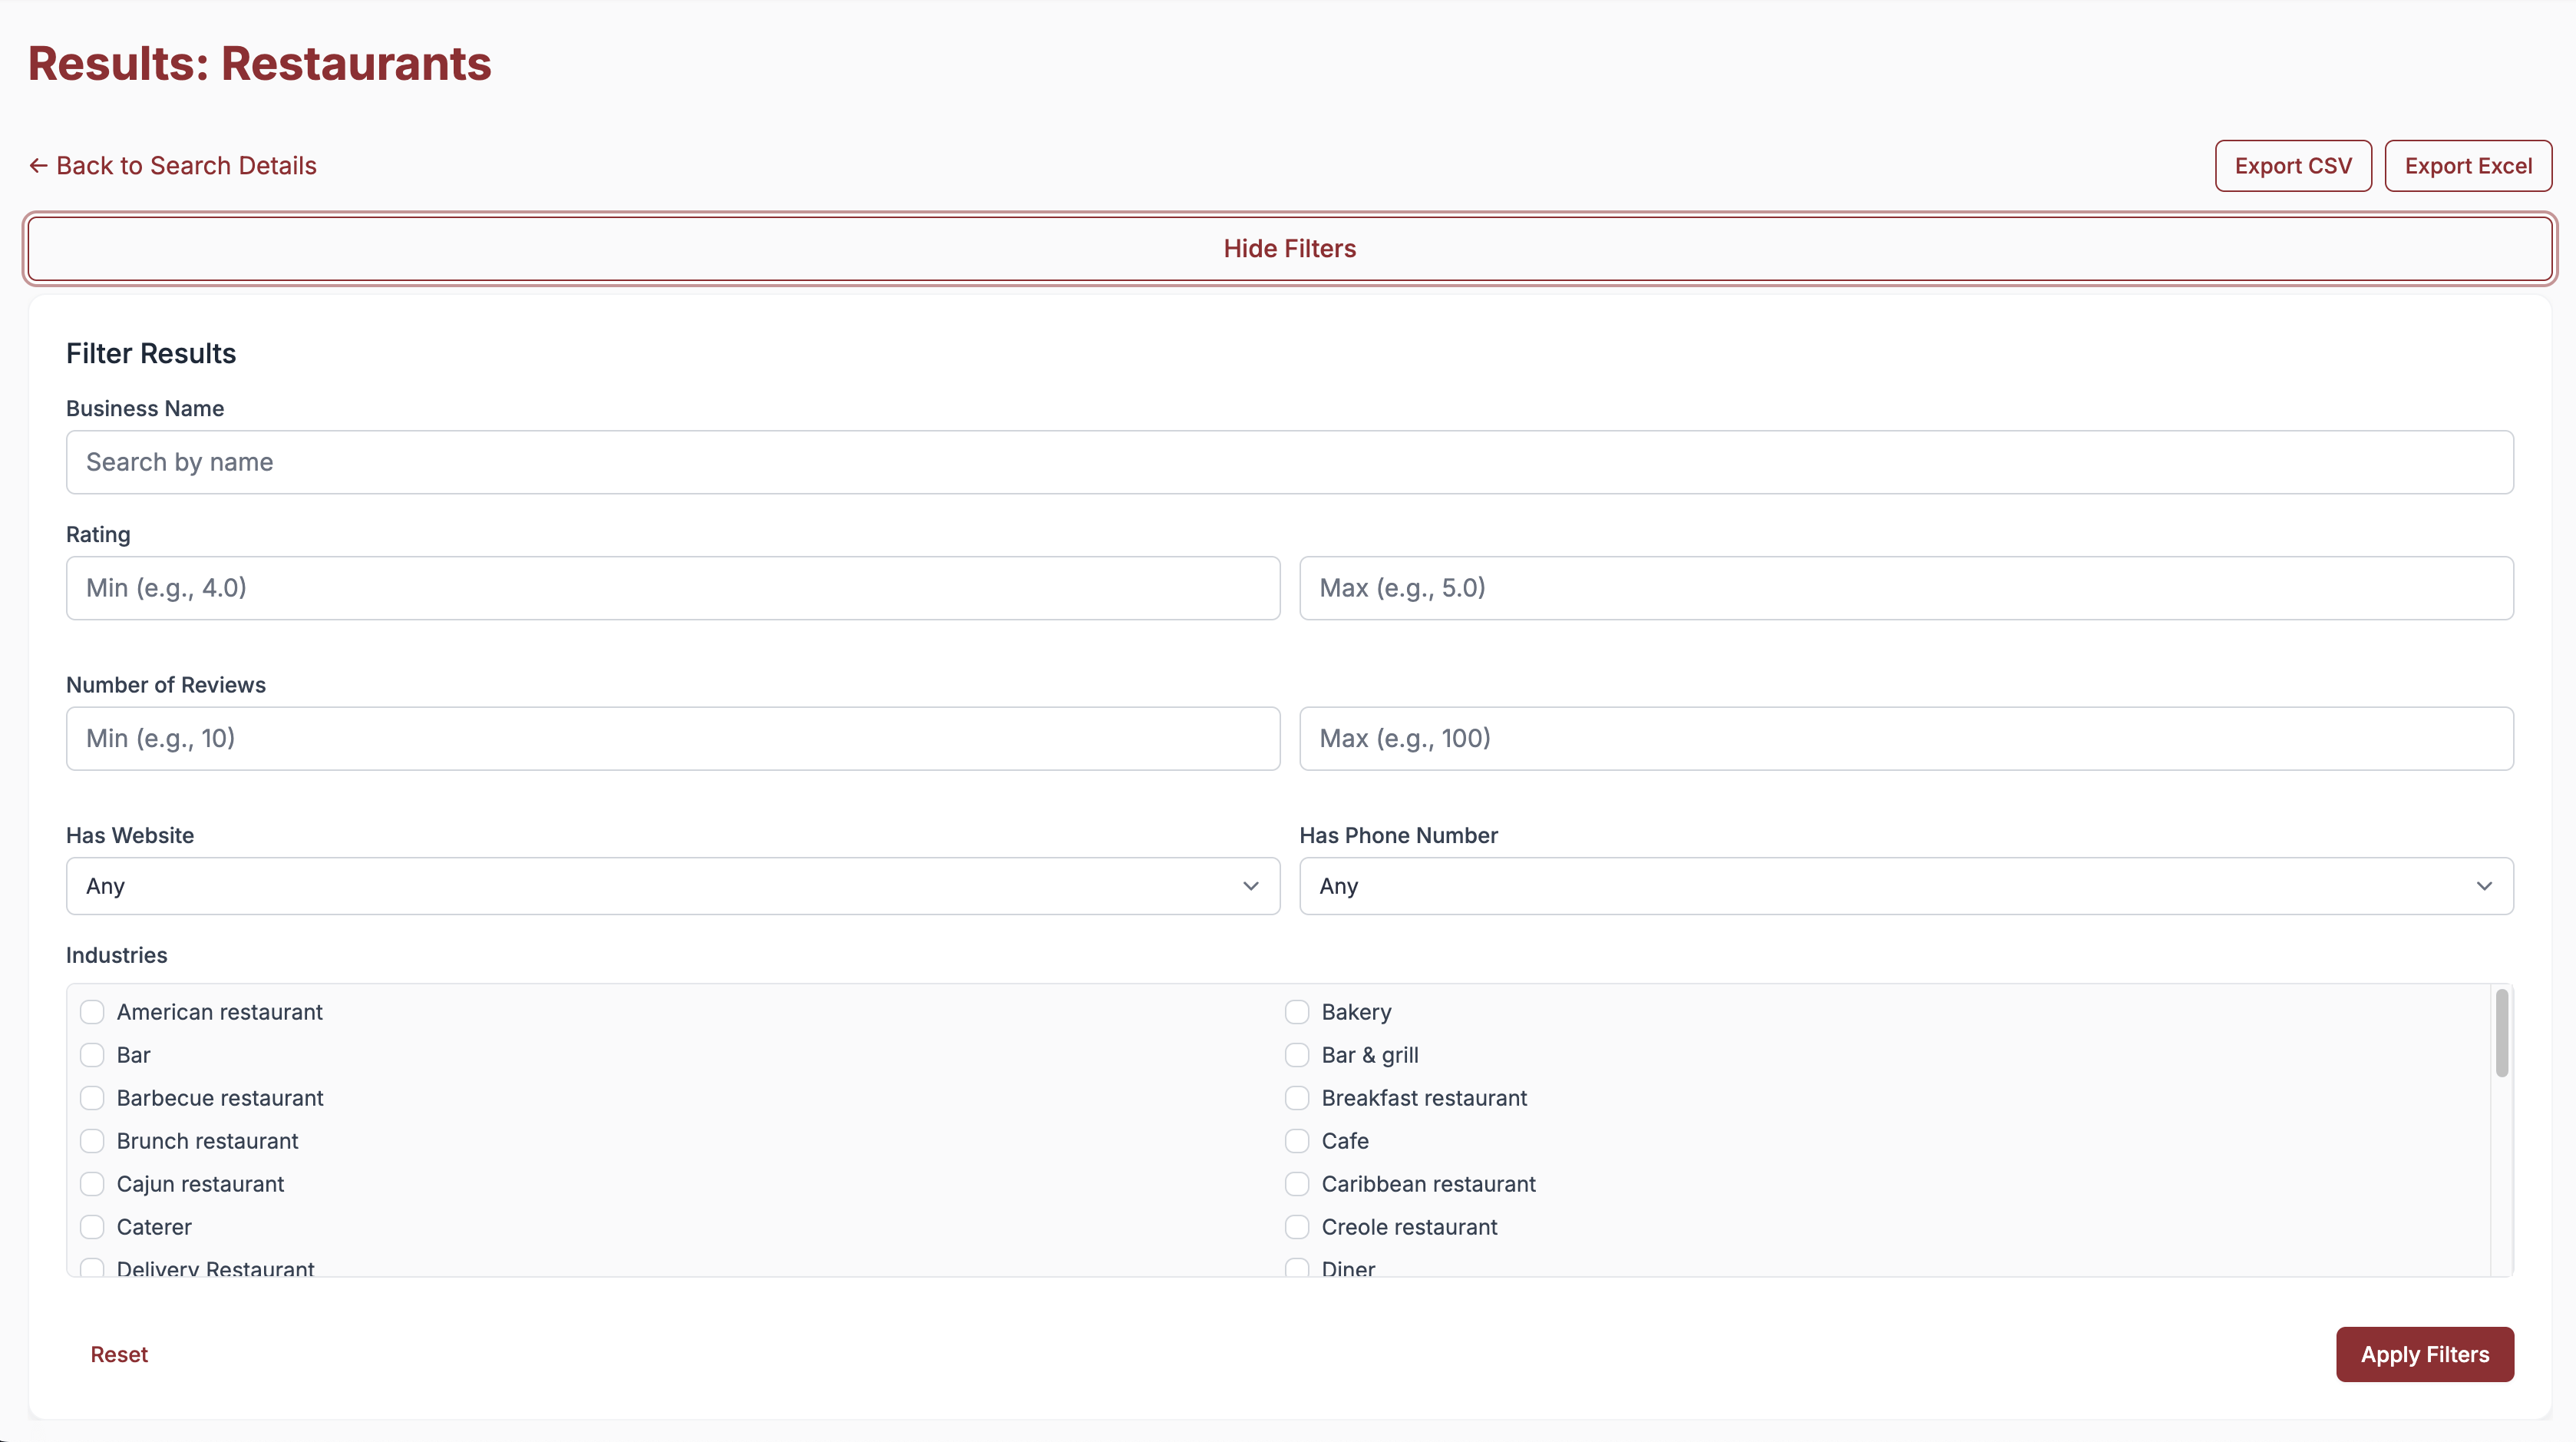Click the minimum Number of Reviews field
The image size is (2576, 1442).
(672, 739)
